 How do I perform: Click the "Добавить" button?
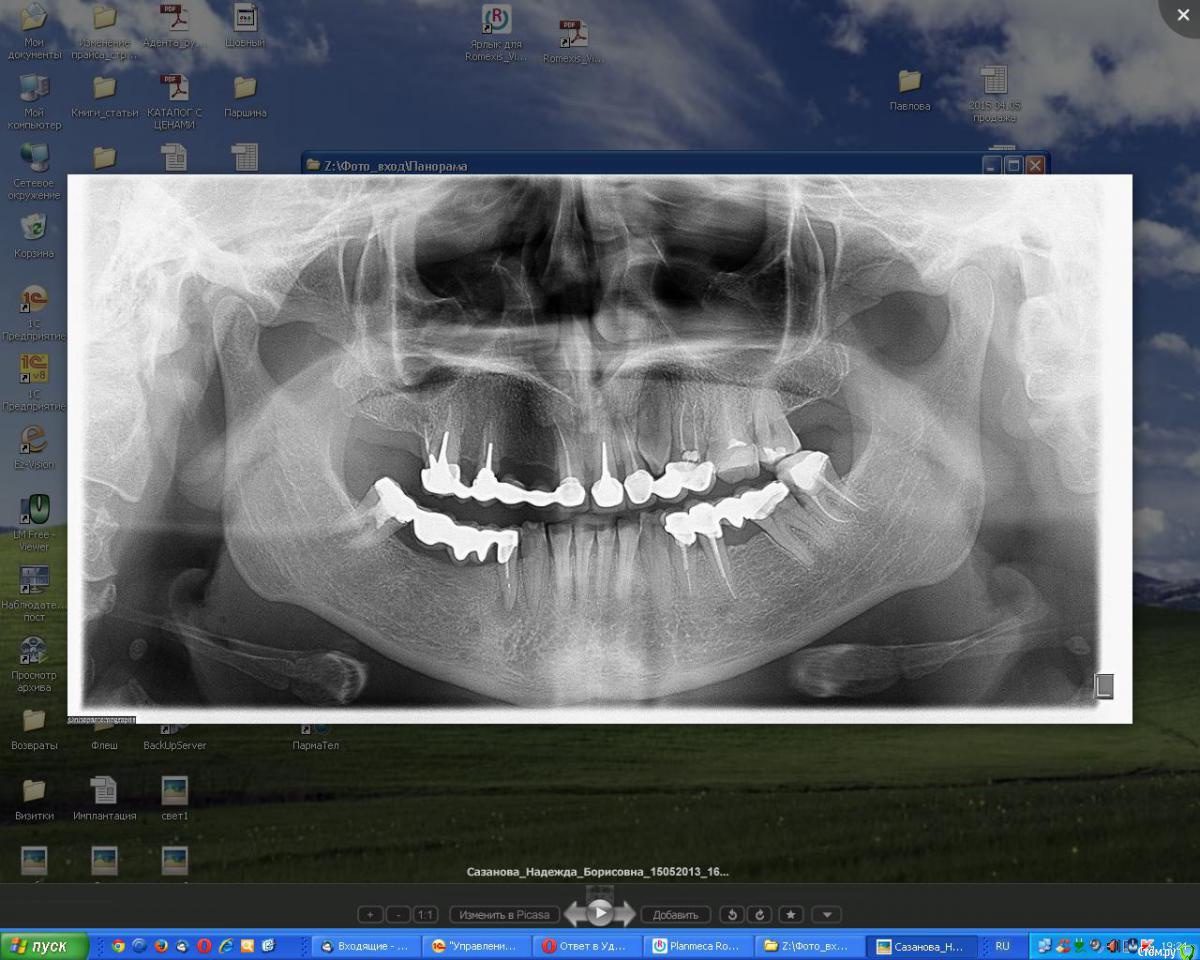coord(675,914)
